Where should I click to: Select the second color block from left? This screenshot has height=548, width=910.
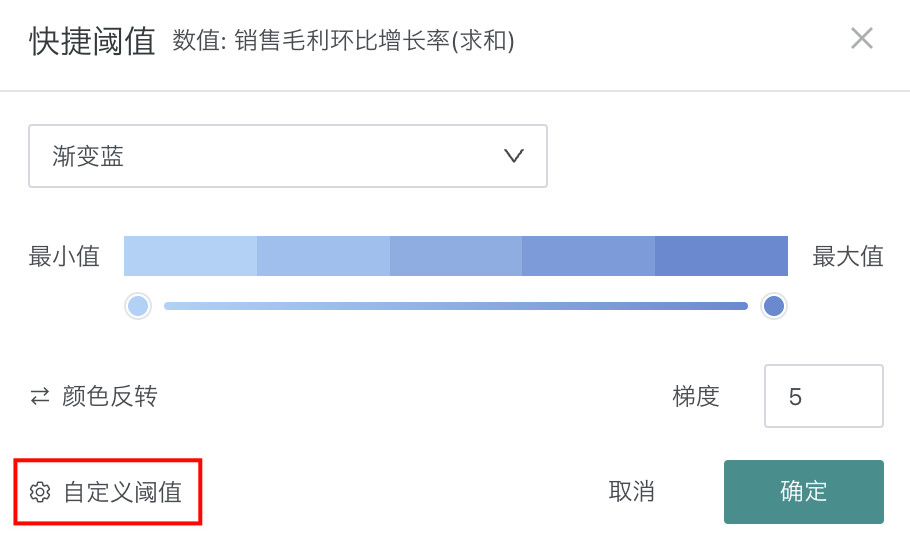click(323, 256)
